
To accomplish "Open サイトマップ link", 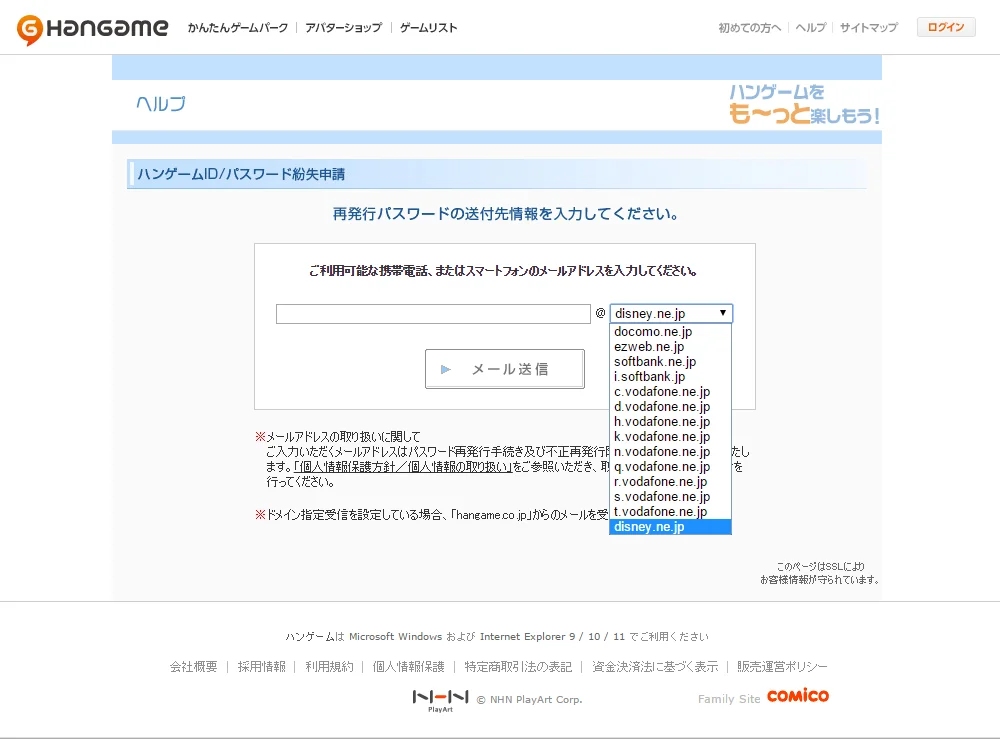I will [x=869, y=27].
